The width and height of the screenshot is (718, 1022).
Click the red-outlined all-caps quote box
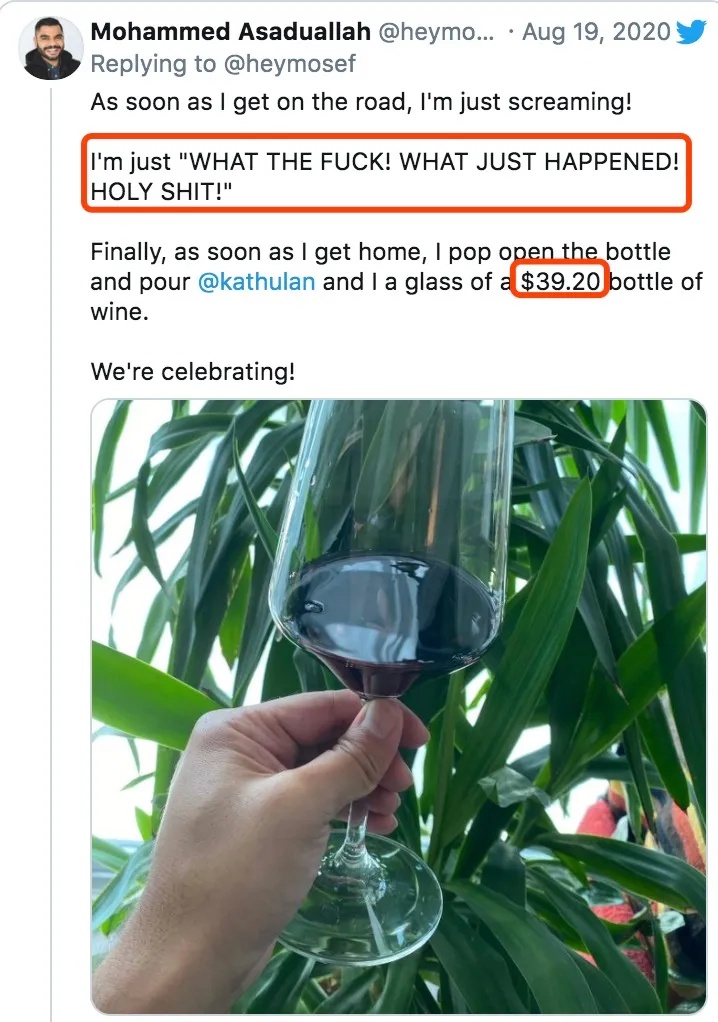point(386,176)
